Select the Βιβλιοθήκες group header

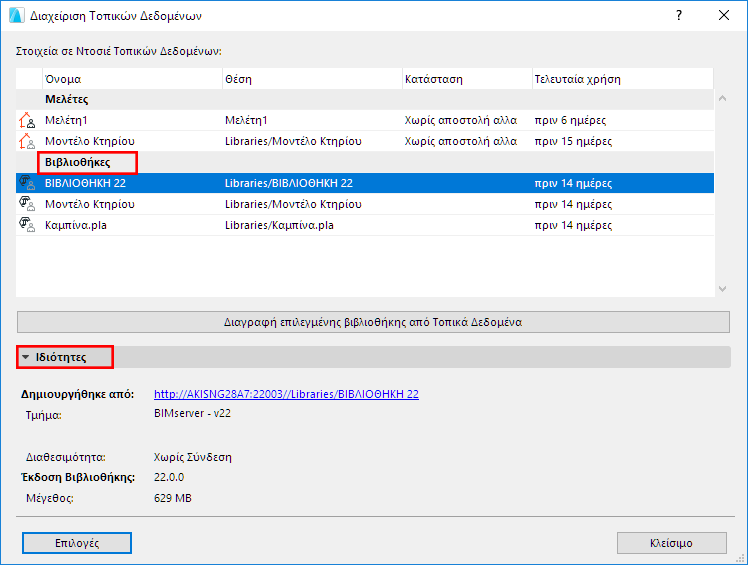365,162
